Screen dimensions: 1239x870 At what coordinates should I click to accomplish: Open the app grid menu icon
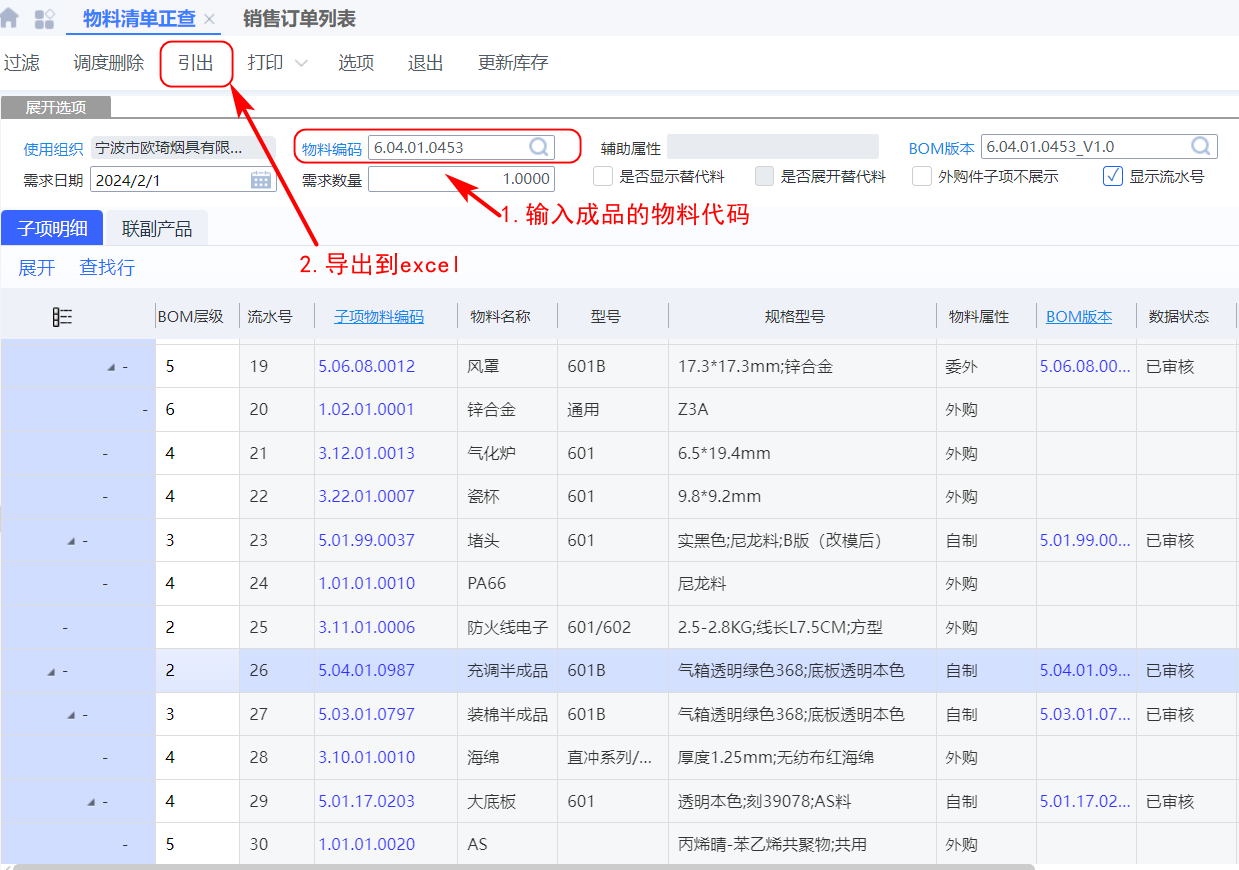click(44, 19)
